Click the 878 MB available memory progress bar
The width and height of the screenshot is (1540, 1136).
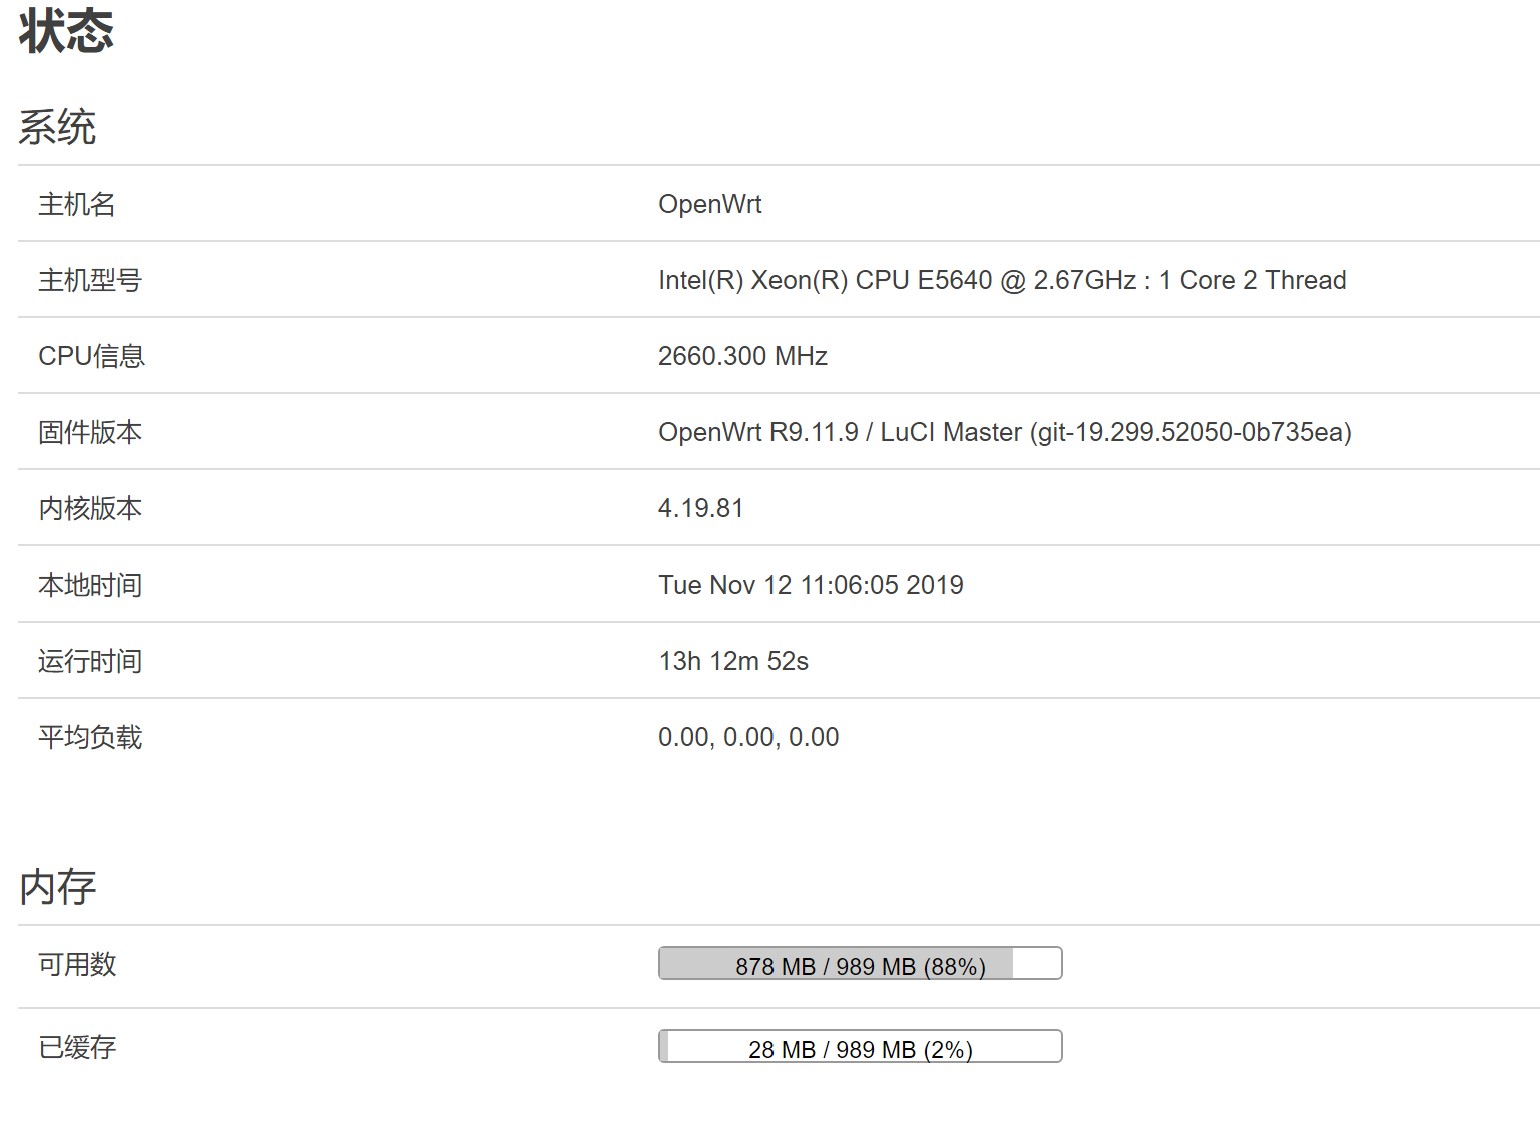click(858, 963)
